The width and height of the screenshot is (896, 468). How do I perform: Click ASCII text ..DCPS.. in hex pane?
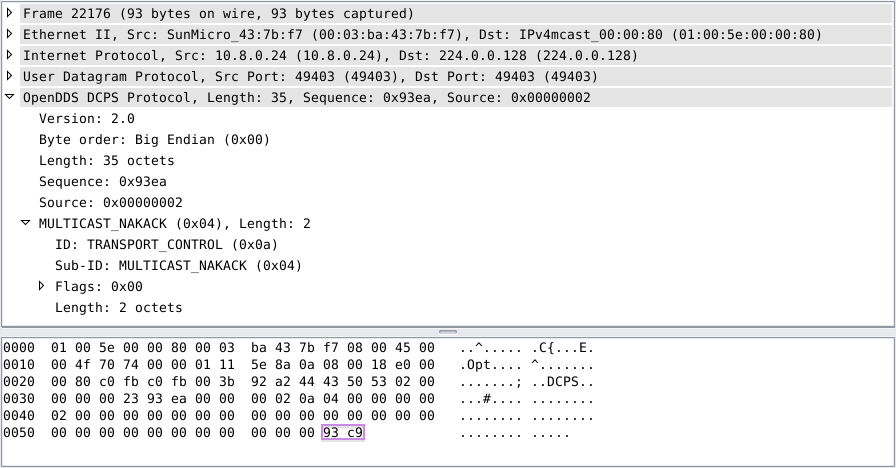(563, 382)
